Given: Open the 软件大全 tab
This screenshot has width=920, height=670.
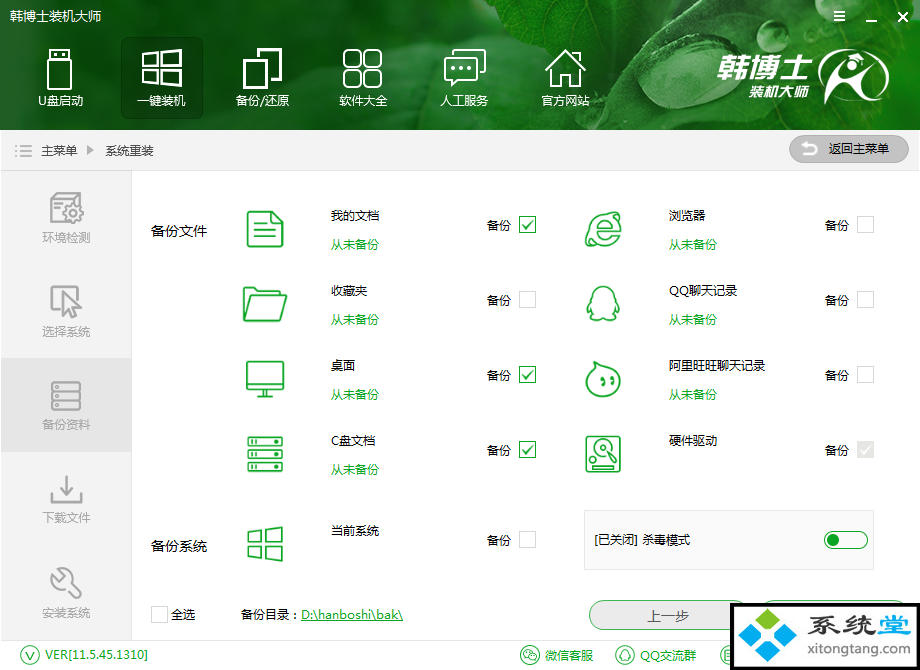Looking at the screenshot, I should [363, 78].
